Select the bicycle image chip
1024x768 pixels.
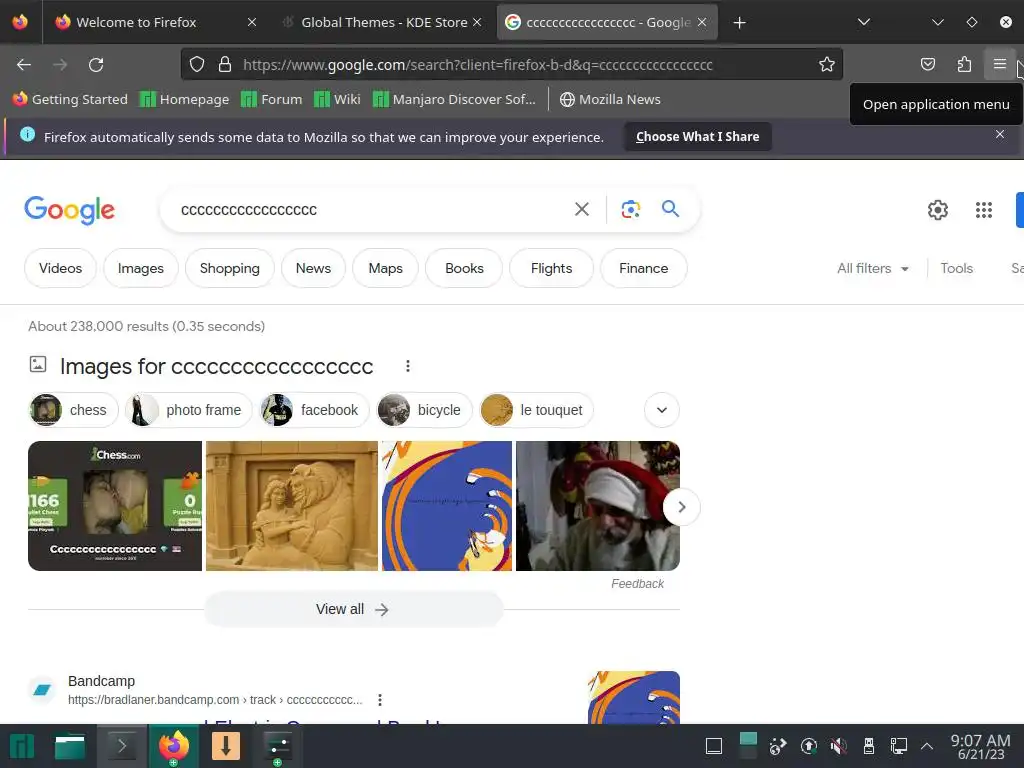pyautogui.click(x=424, y=410)
